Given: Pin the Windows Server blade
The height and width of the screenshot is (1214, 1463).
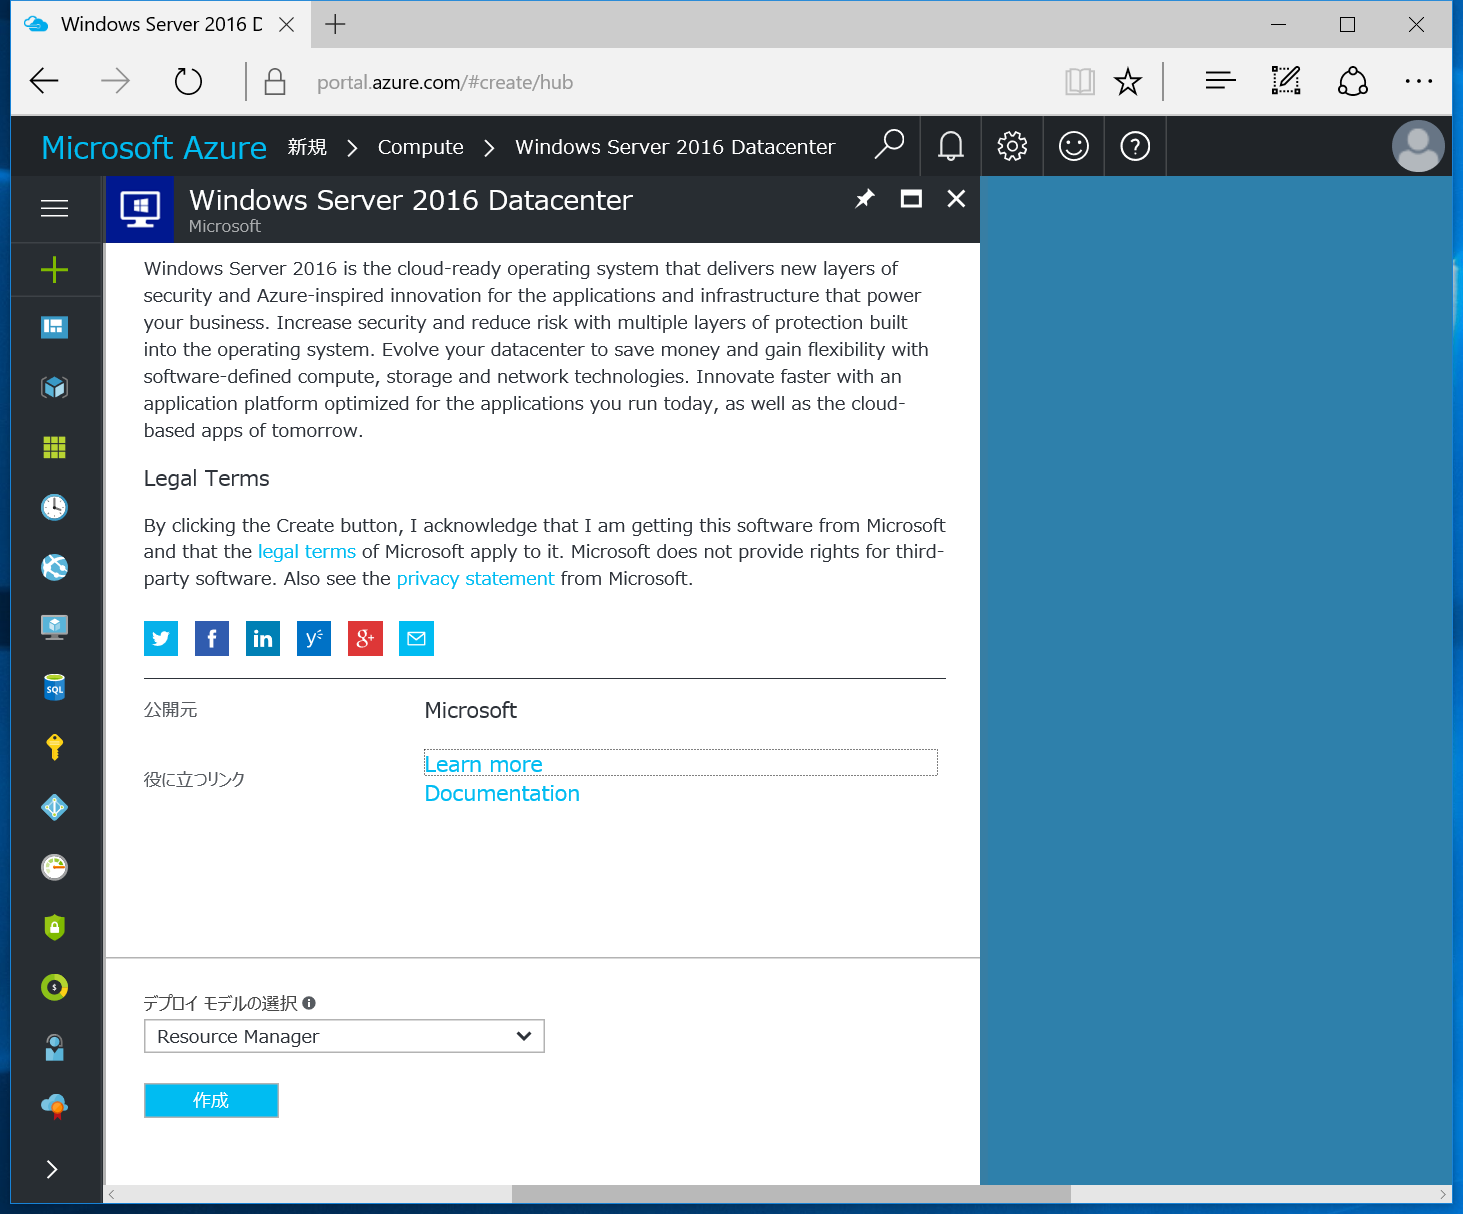Looking at the screenshot, I should pos(865,198).
